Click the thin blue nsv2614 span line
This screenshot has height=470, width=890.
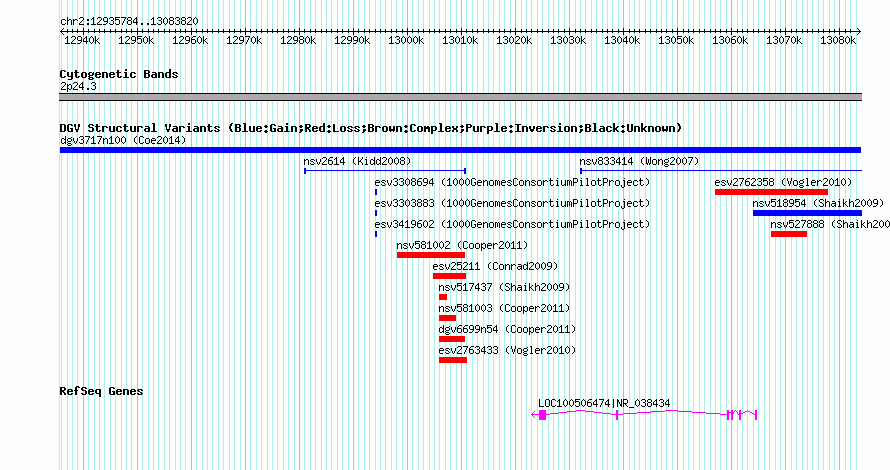coord(385,171)
